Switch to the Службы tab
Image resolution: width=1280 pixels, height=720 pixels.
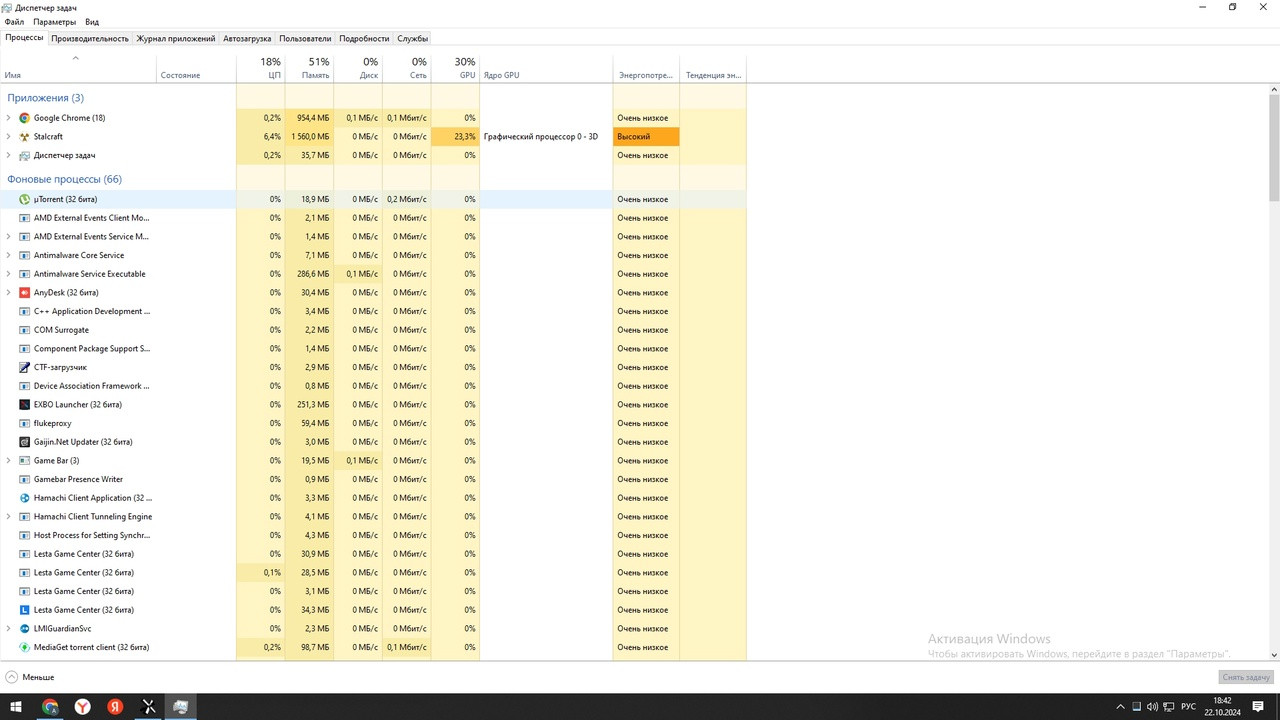[x=413, y=38]
